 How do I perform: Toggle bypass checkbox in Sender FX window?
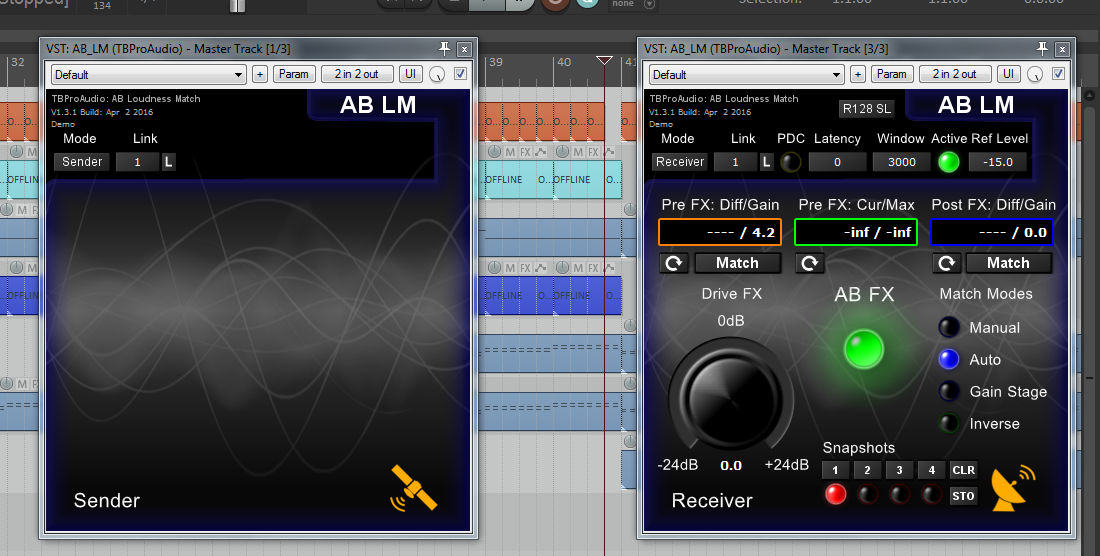(460, 74)
